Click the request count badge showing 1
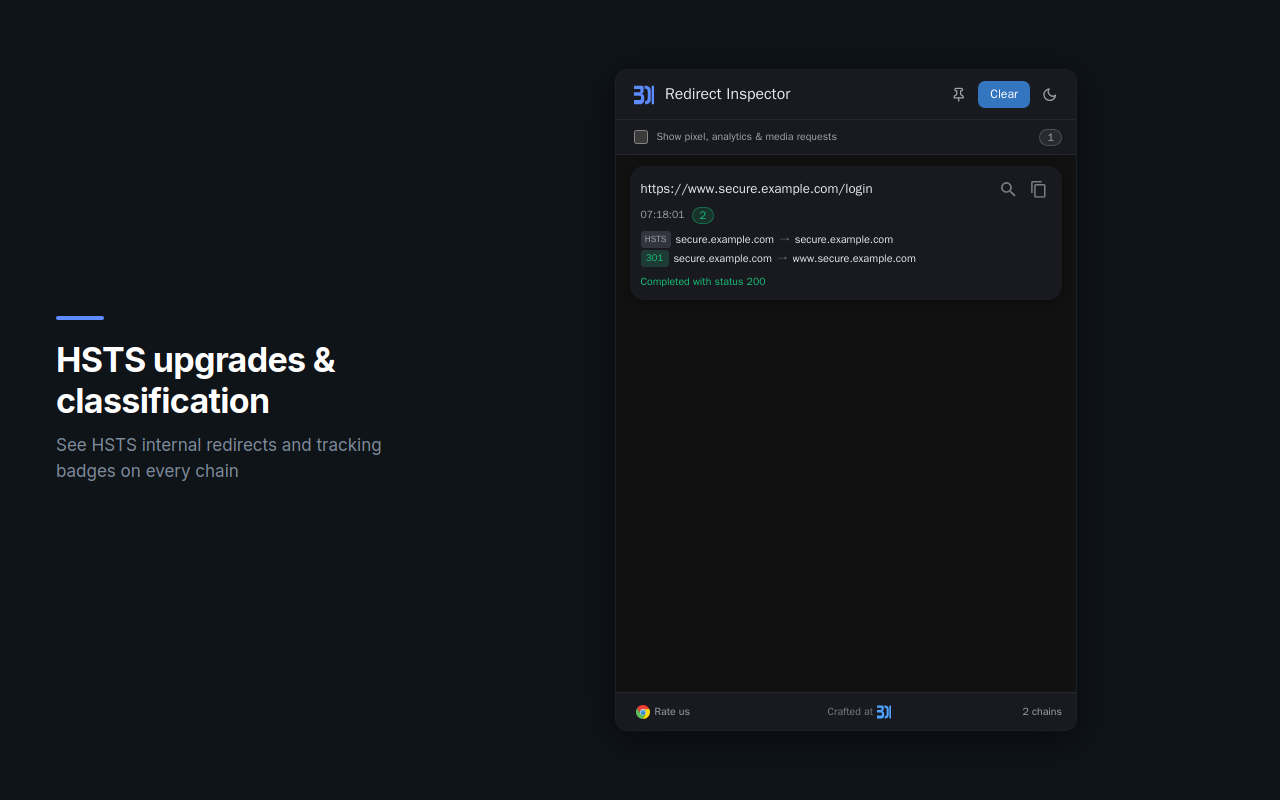Image resolution: width=1280 pixels, height=800 pixels. (1050, 137)
